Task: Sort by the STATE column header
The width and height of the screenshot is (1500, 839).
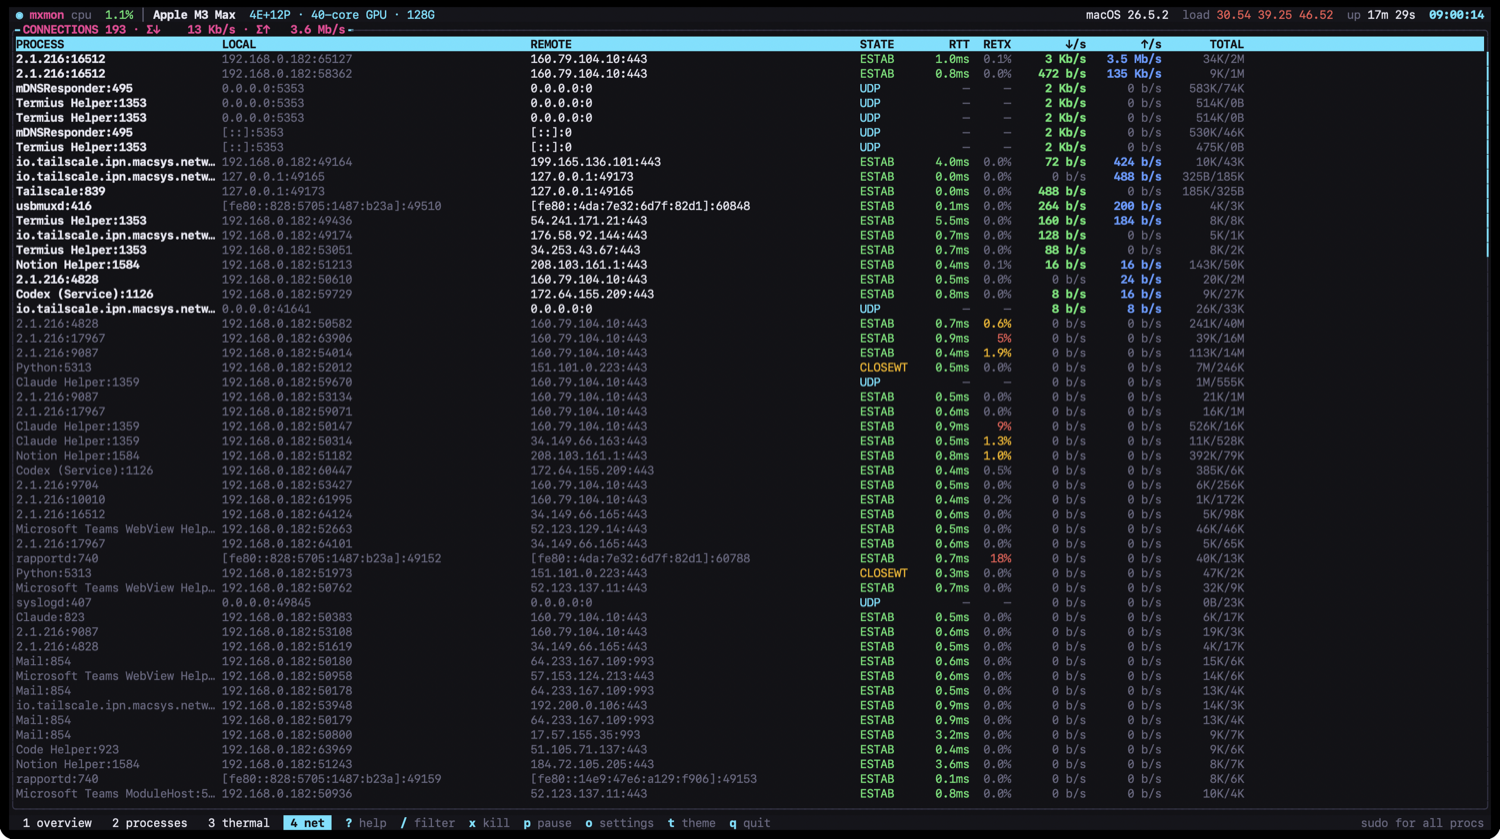Action: pyautogui.click(x=877, y=44)
